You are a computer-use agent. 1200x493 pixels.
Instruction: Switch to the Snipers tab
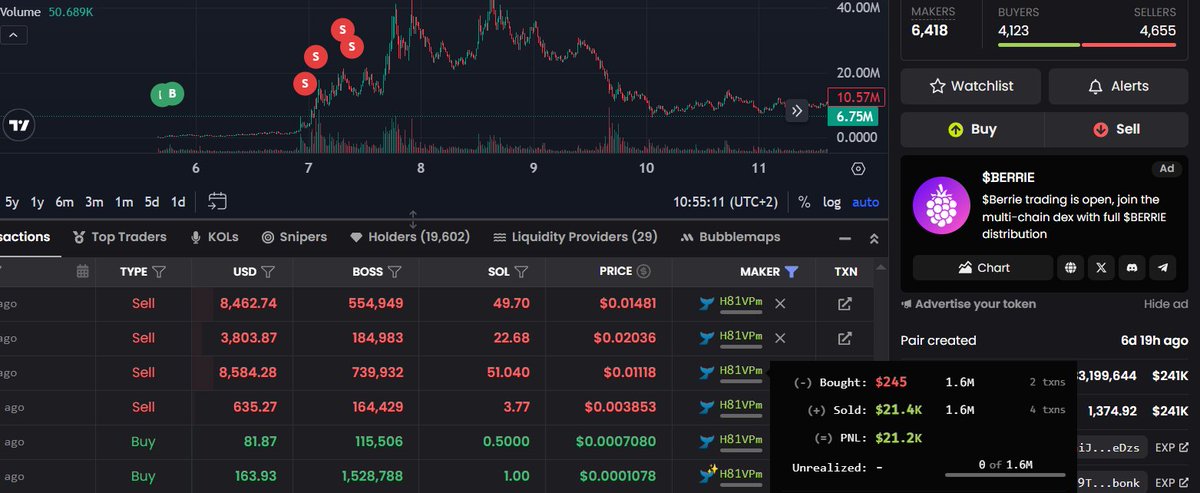[295, 237]
